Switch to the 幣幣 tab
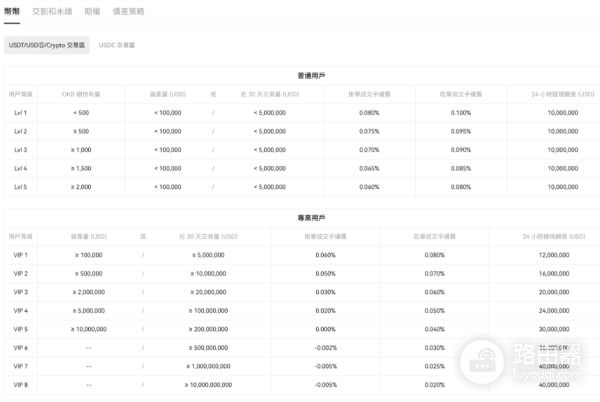Image resolution: width=600 pixels, height=402 pixels. click(12, 11)
